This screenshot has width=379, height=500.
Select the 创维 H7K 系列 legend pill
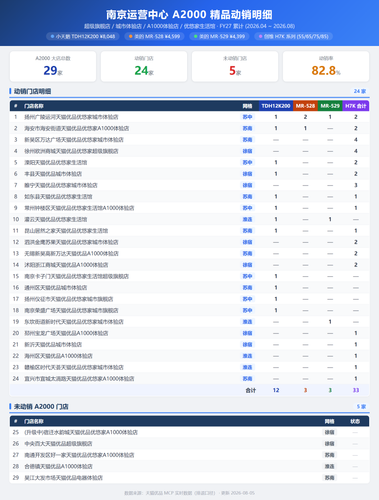293,36
